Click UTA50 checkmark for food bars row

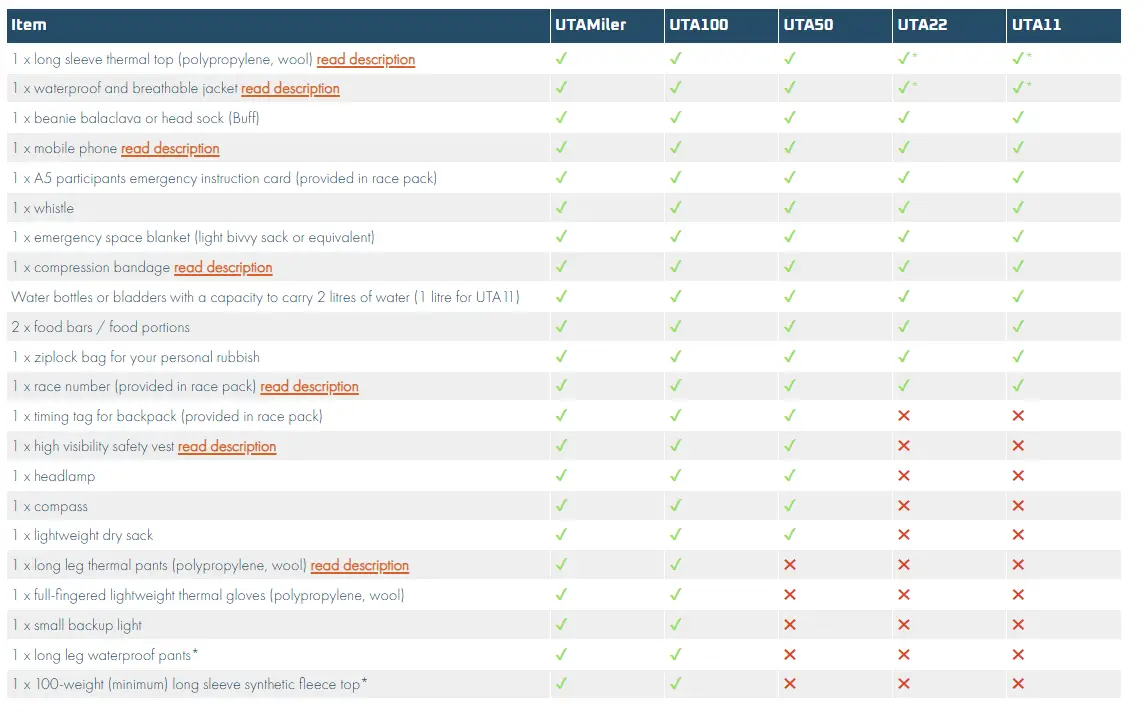(x=789, y=326)
